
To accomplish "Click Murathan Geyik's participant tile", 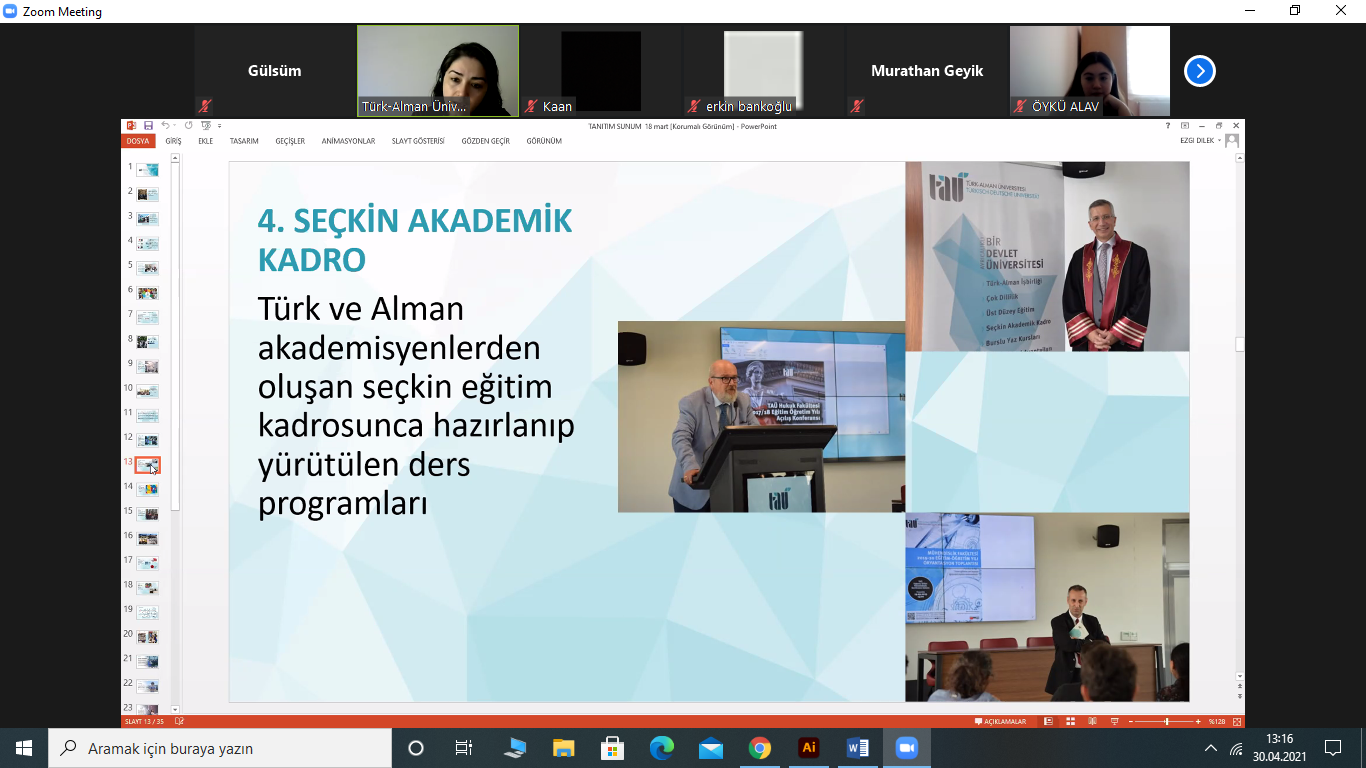I will point(927,71).
